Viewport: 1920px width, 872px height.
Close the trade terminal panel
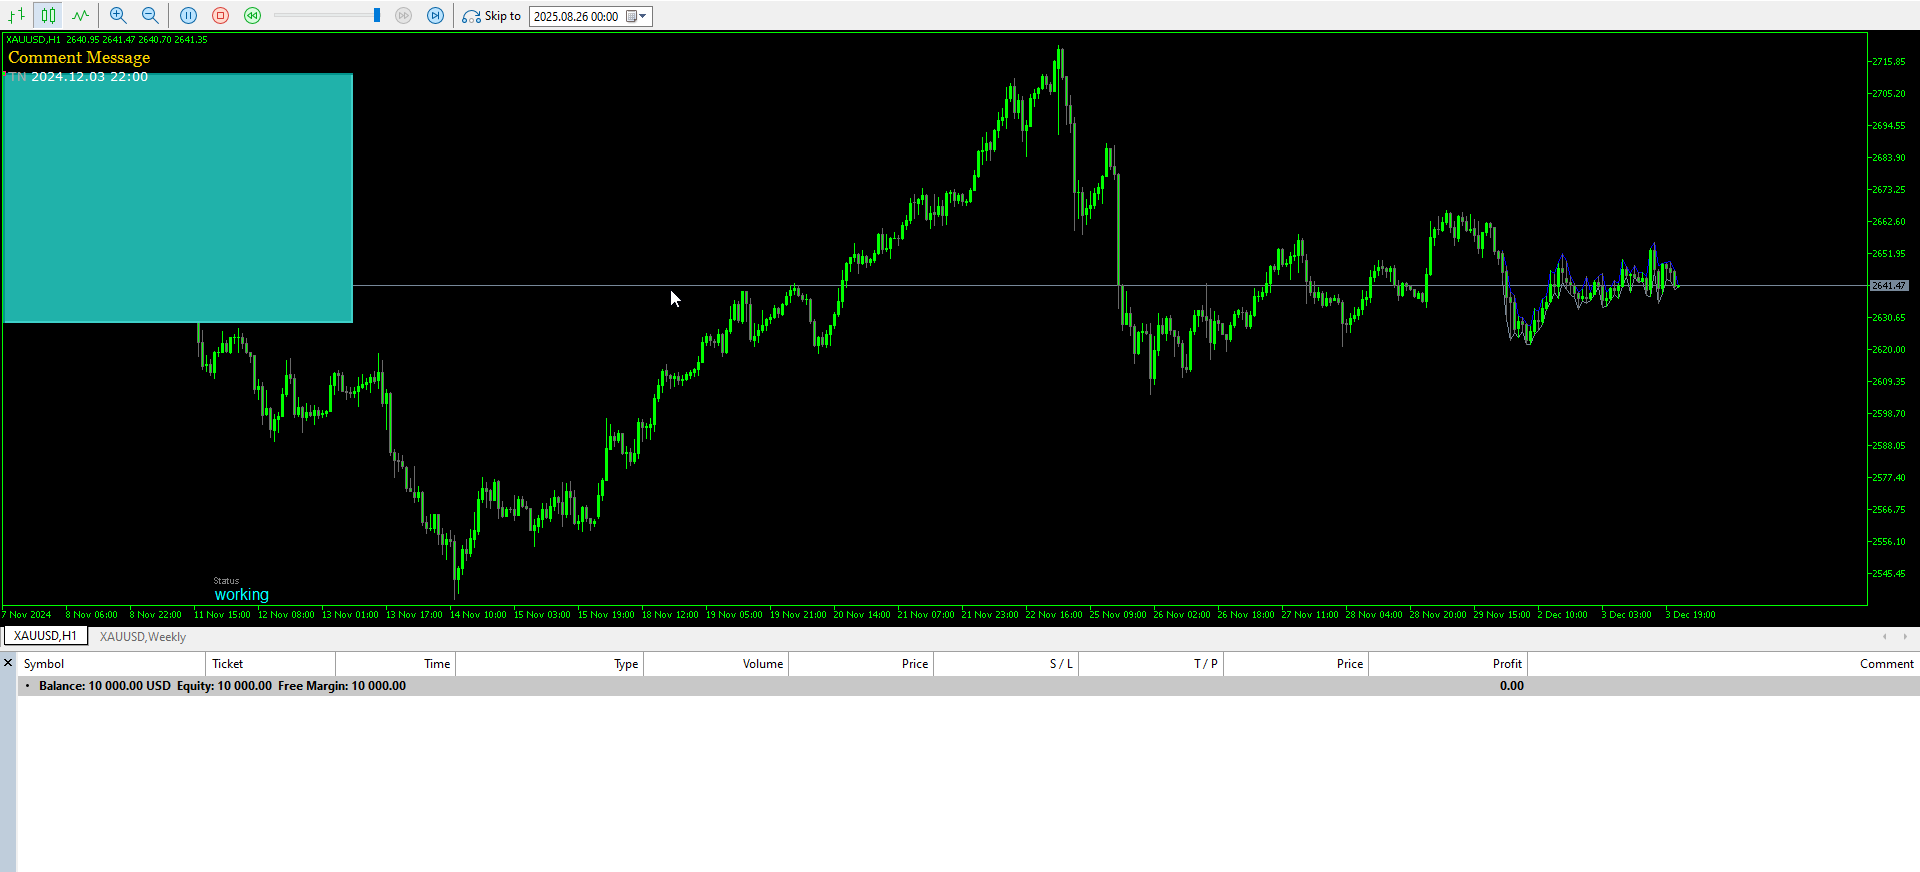coord(8,663)
